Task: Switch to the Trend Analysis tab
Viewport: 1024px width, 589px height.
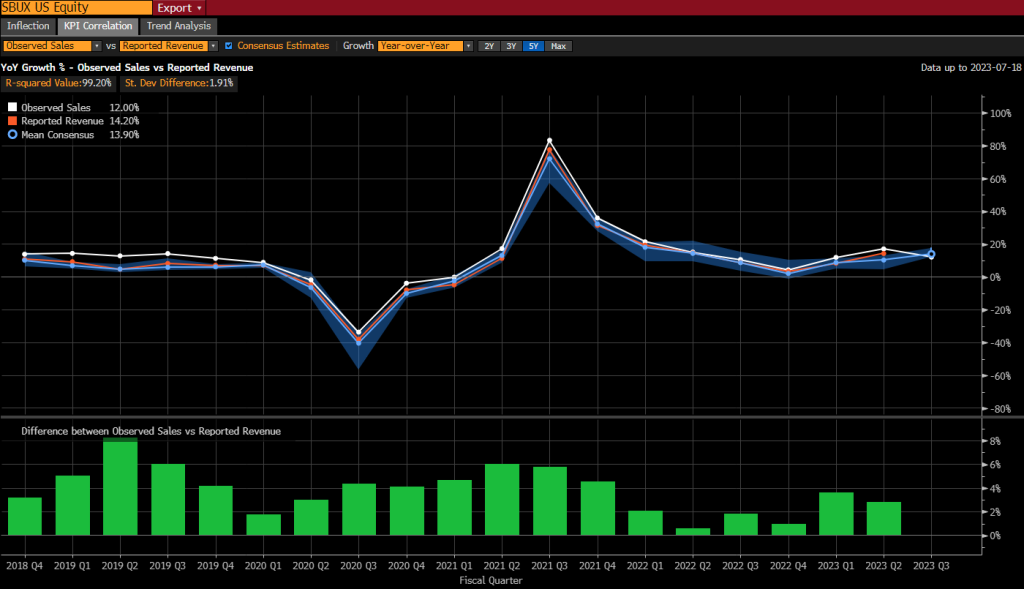Action: coord(178,26)
